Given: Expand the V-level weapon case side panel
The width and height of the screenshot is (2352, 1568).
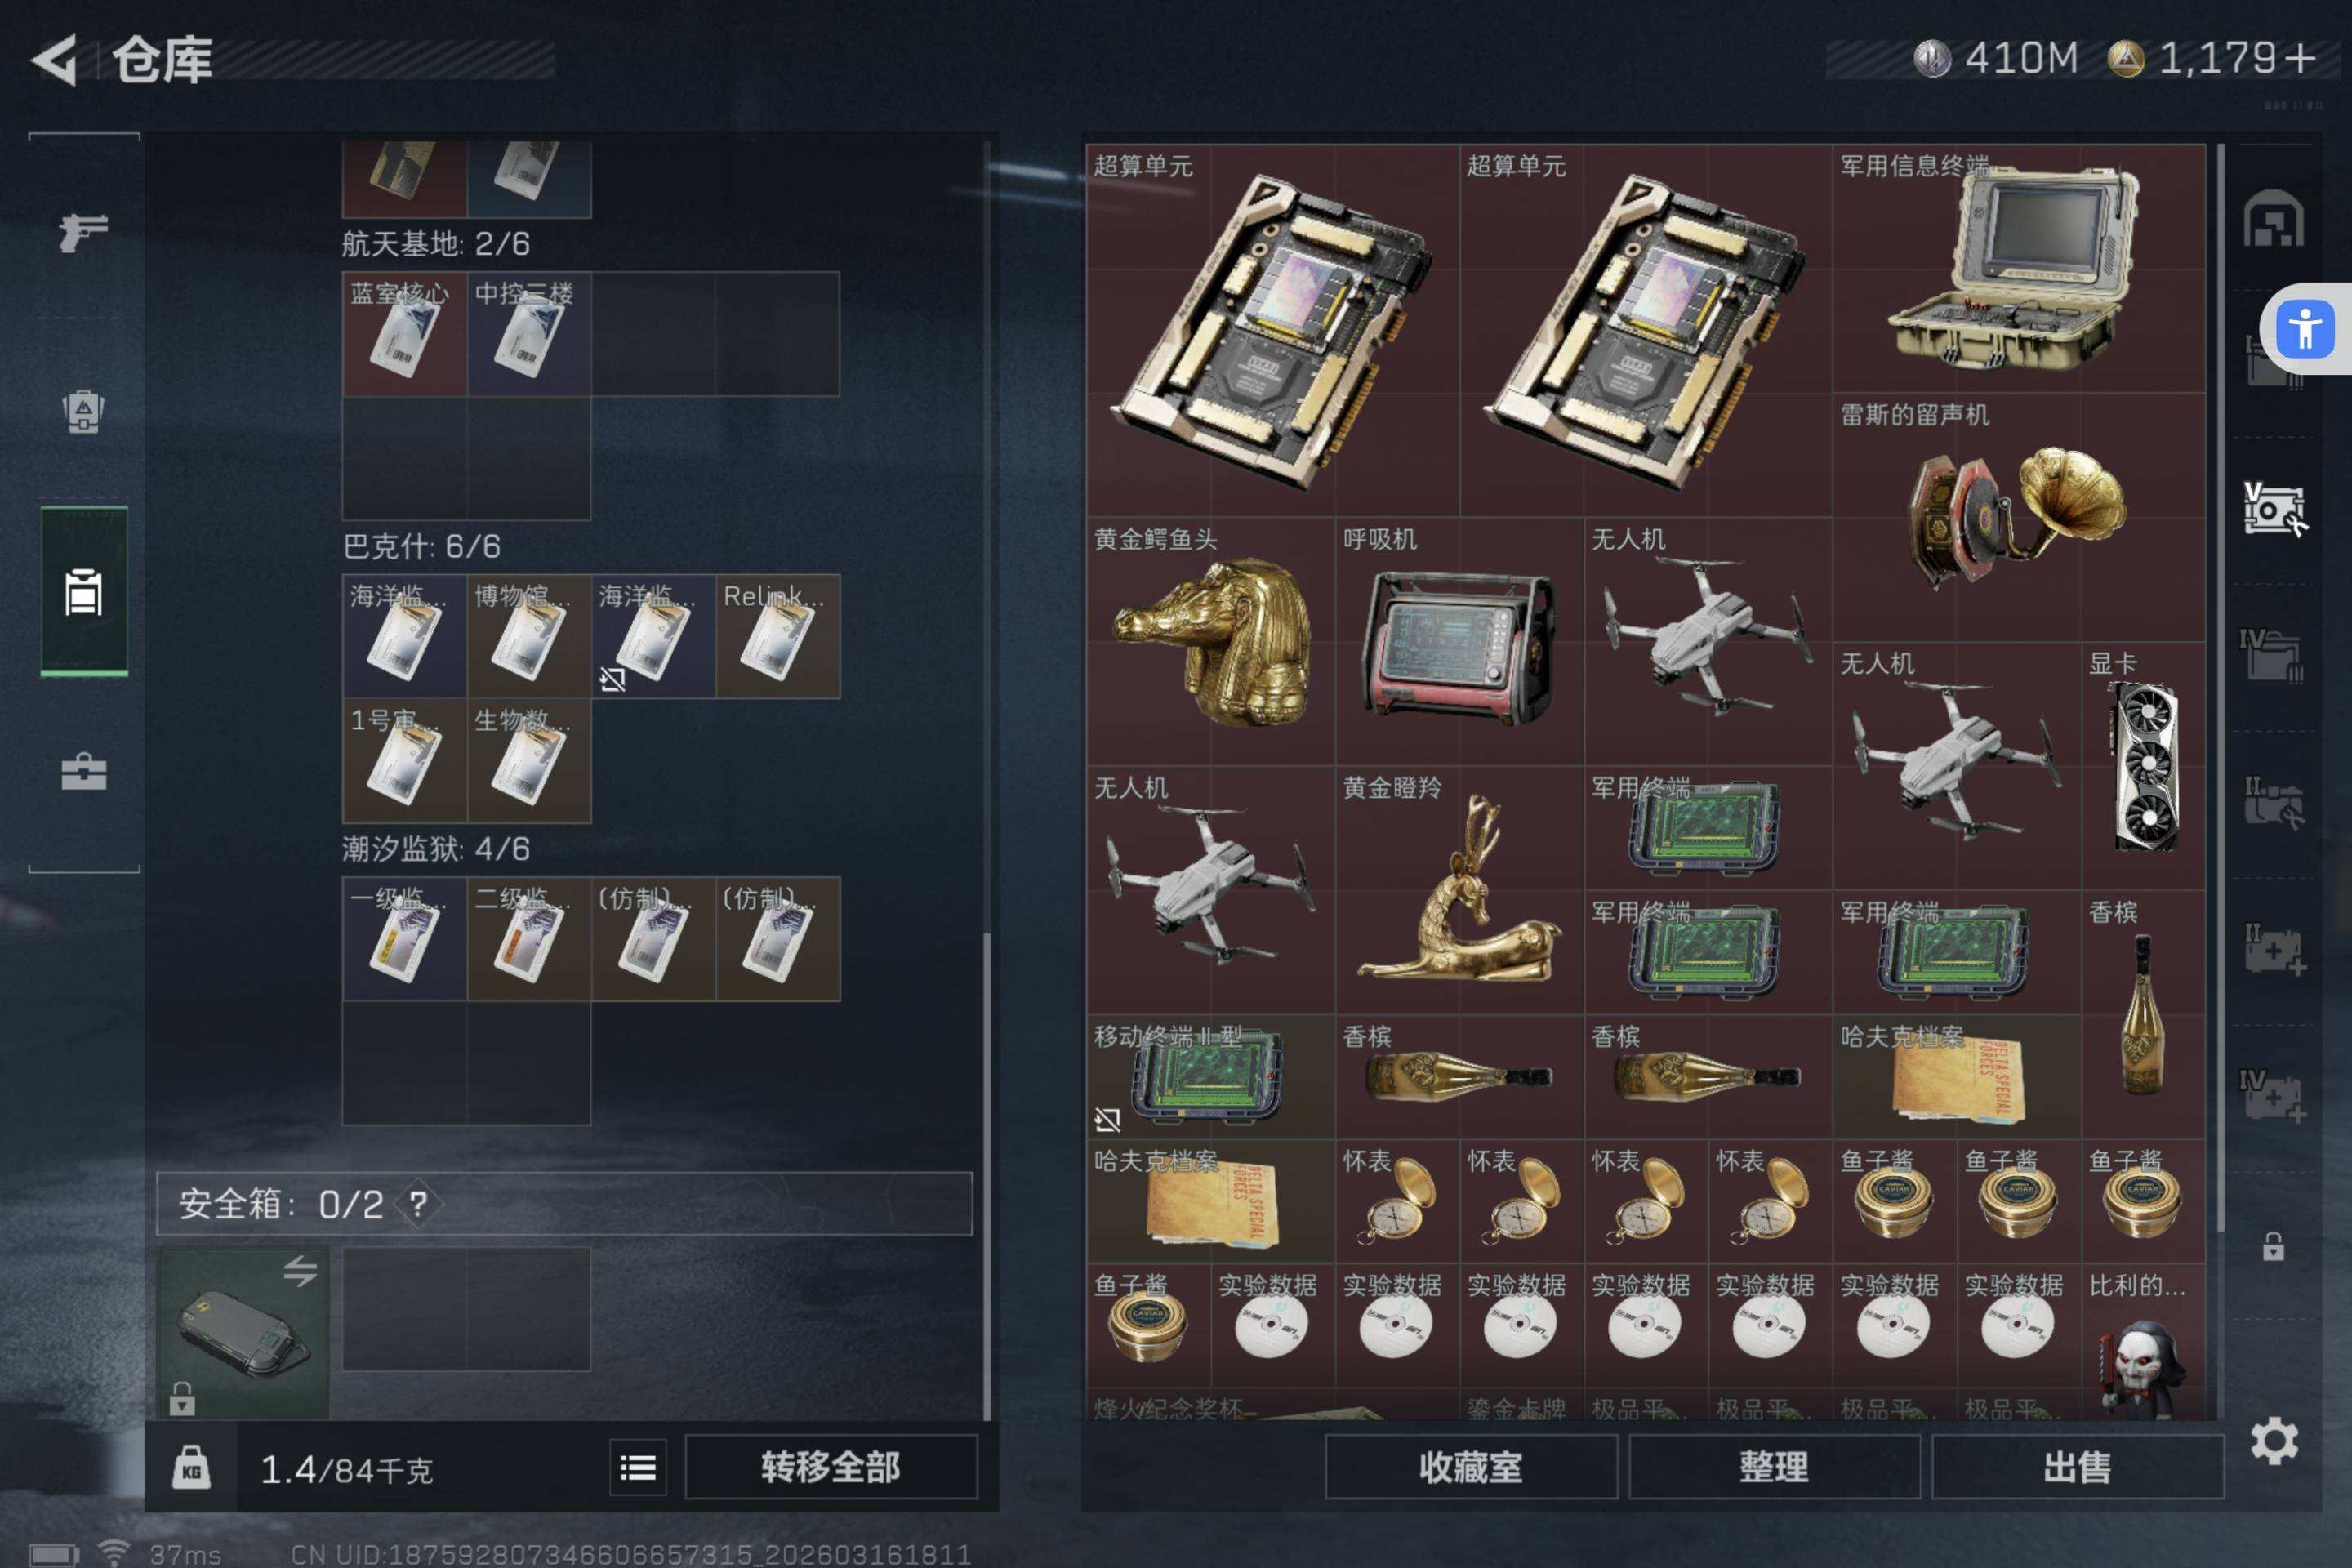Looking at the screenshot, I should pyautogui.click(x=2274, y=509).
